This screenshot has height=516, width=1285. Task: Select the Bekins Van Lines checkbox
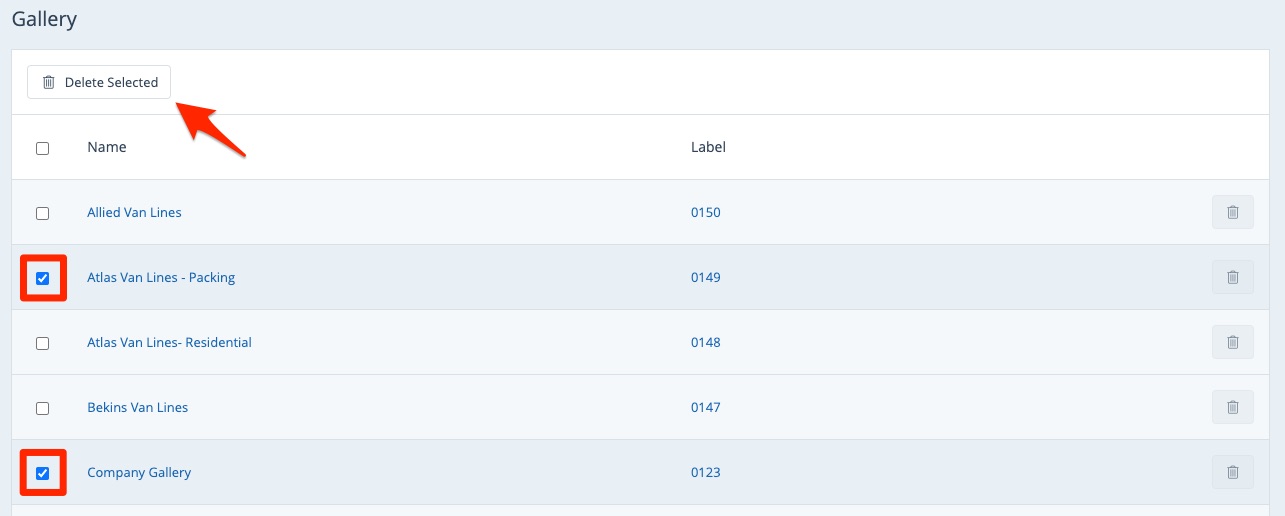click(x=42, y=408)
